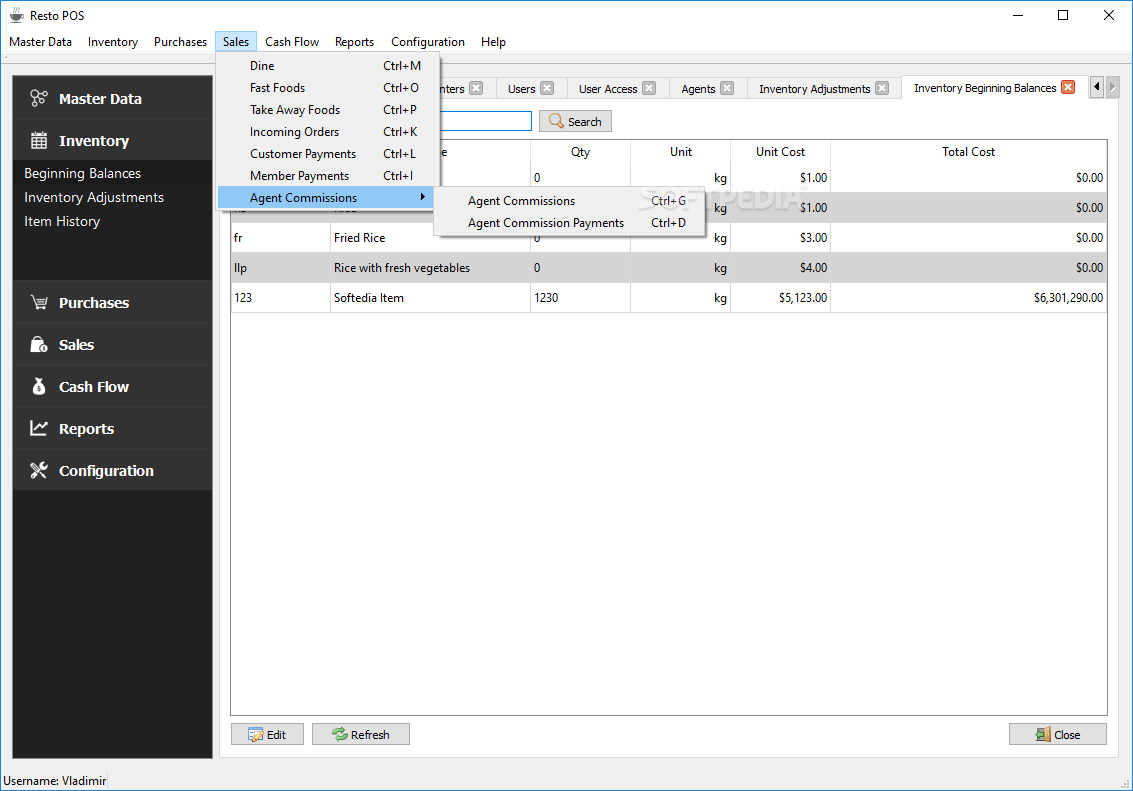
Task: Select Agent Commissions in the submenu
Action: point(569,201)
